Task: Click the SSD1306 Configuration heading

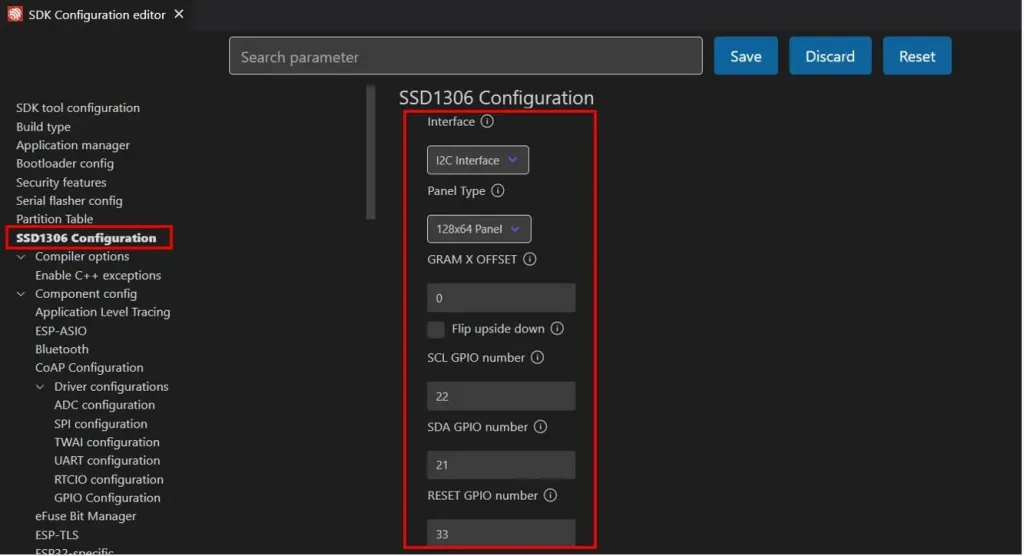Action: [496, 98]
